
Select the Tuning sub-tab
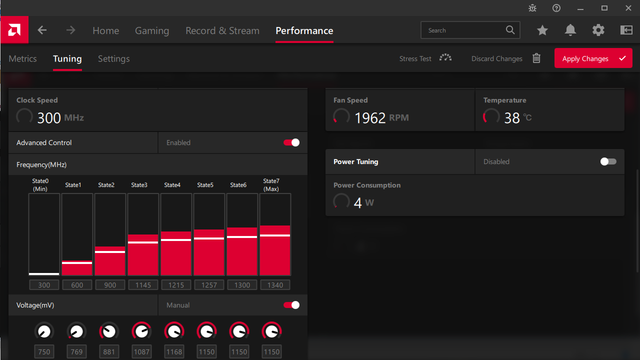tap(67, 59)
